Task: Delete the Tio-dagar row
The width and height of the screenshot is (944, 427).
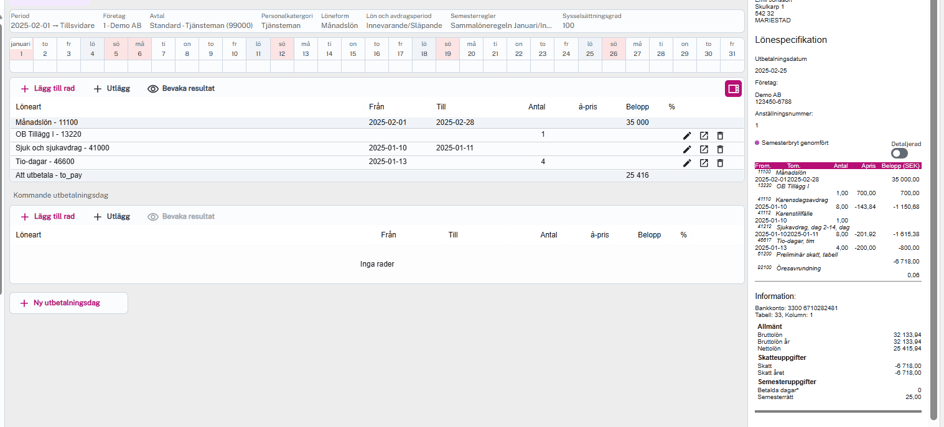Action: coord(720,163)
